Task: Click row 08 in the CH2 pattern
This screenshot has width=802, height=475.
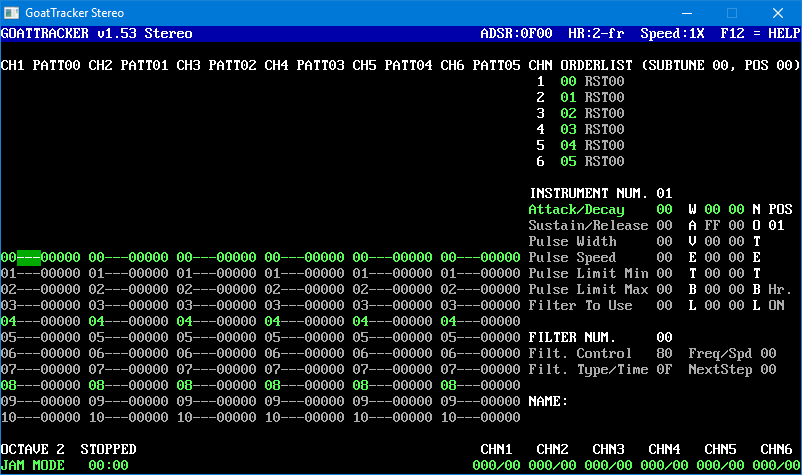Action: point(128,386)
